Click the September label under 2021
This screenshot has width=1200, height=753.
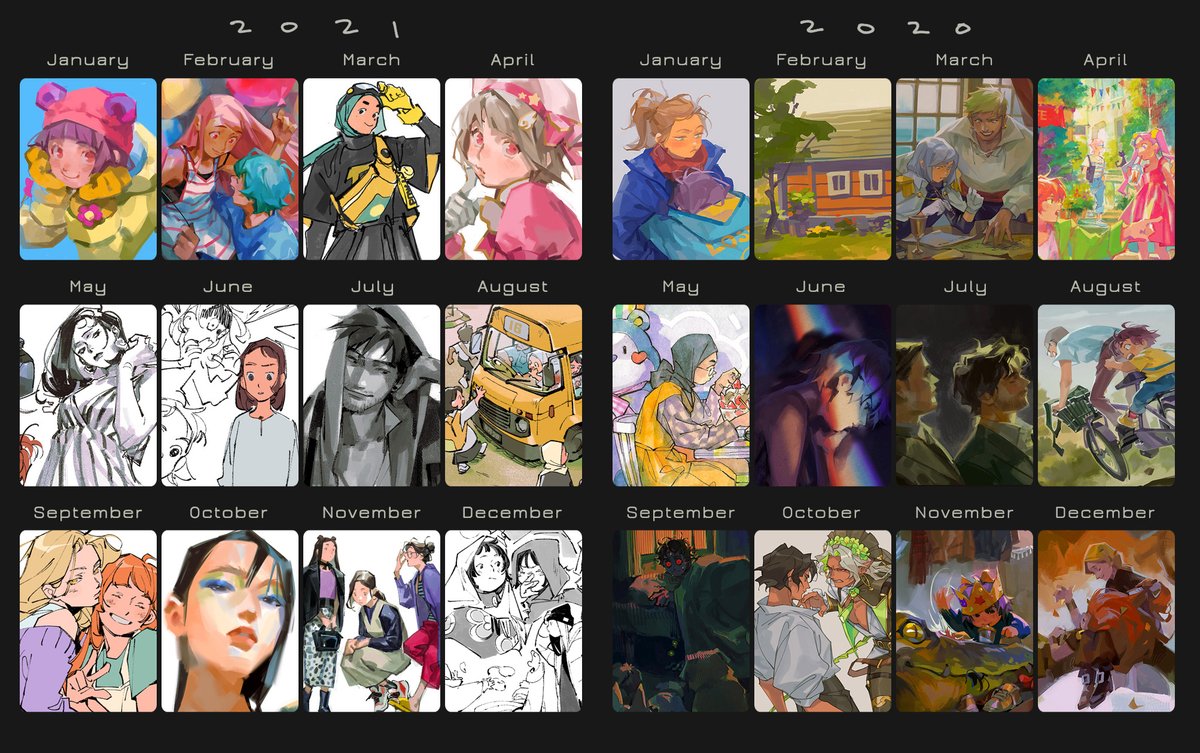pos(88,513)
